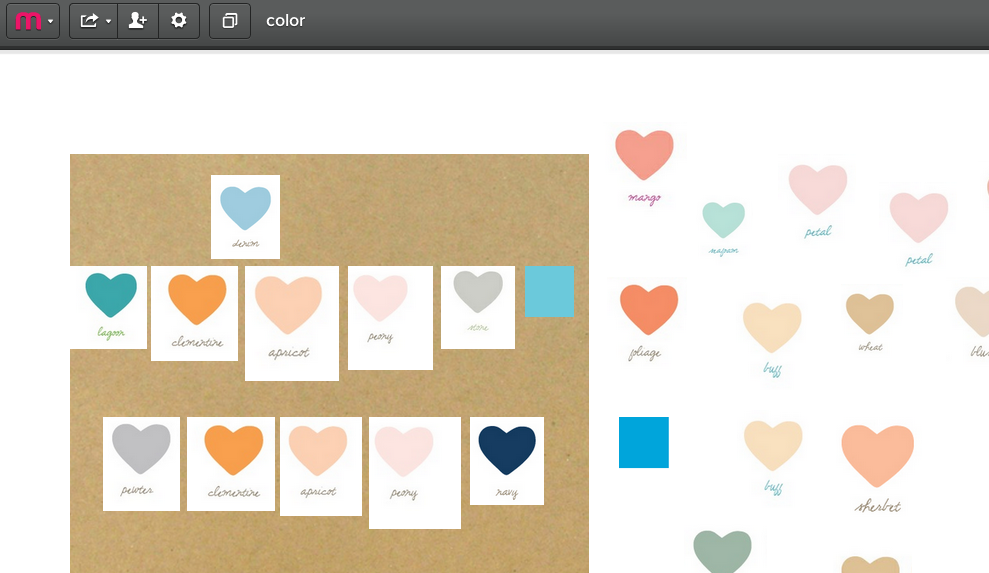This screenshot has width=989, height=573.
Task: Click the large apricot card in upper row
Action: 291,322
